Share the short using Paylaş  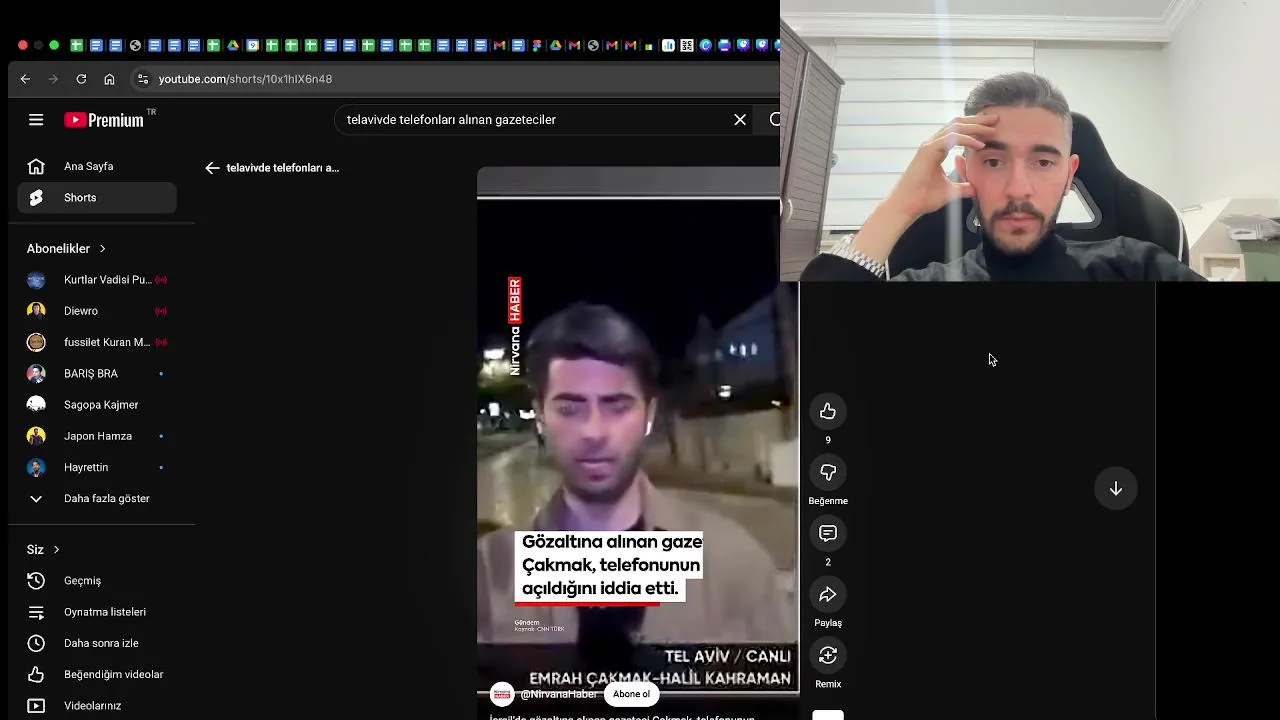[x=828, y=594]
